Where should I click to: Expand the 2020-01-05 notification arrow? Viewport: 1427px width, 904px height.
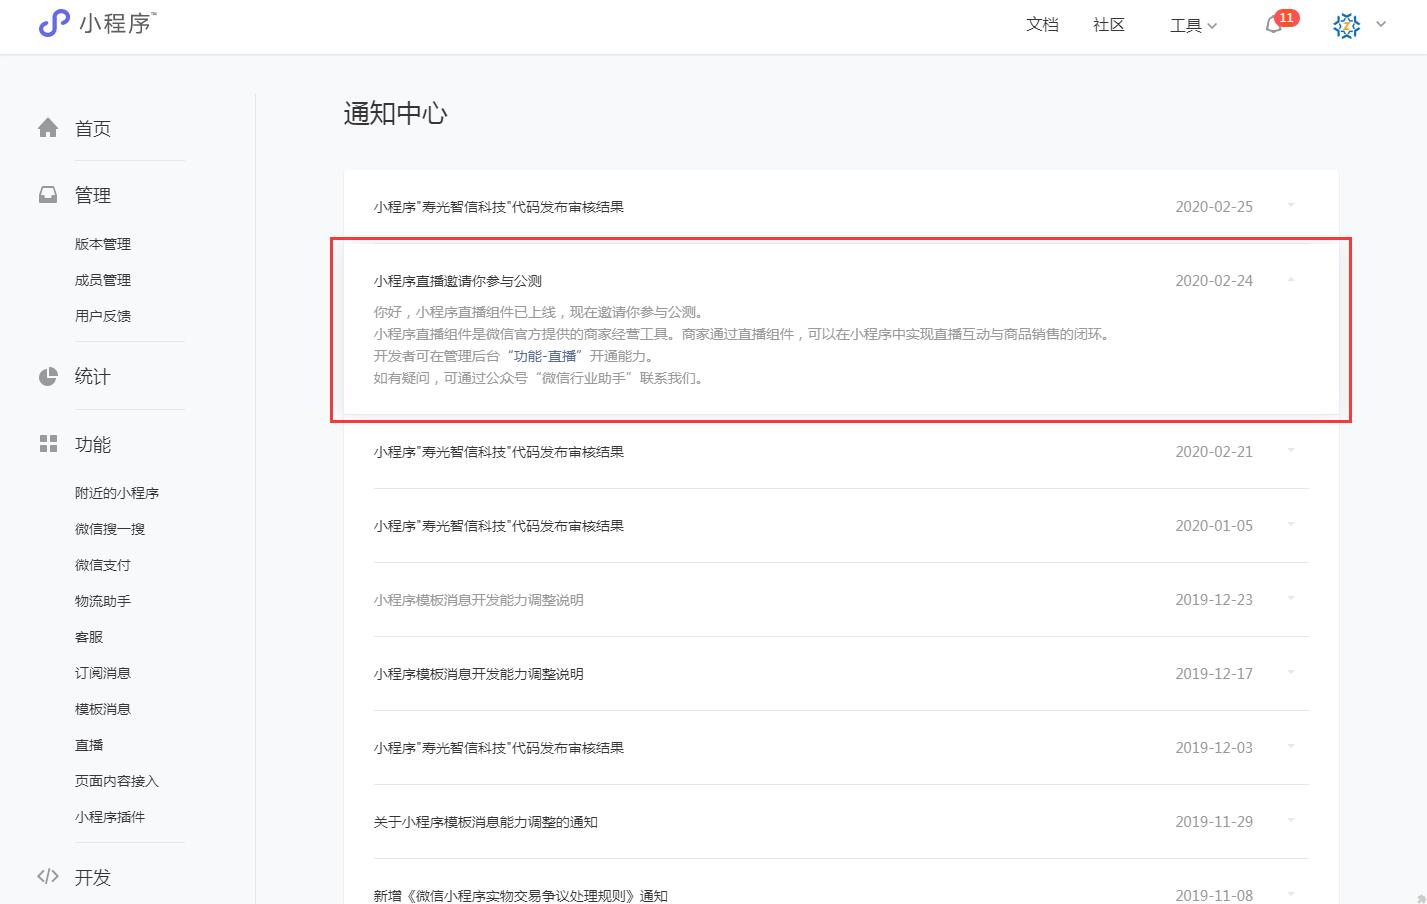coord(1291,524)
